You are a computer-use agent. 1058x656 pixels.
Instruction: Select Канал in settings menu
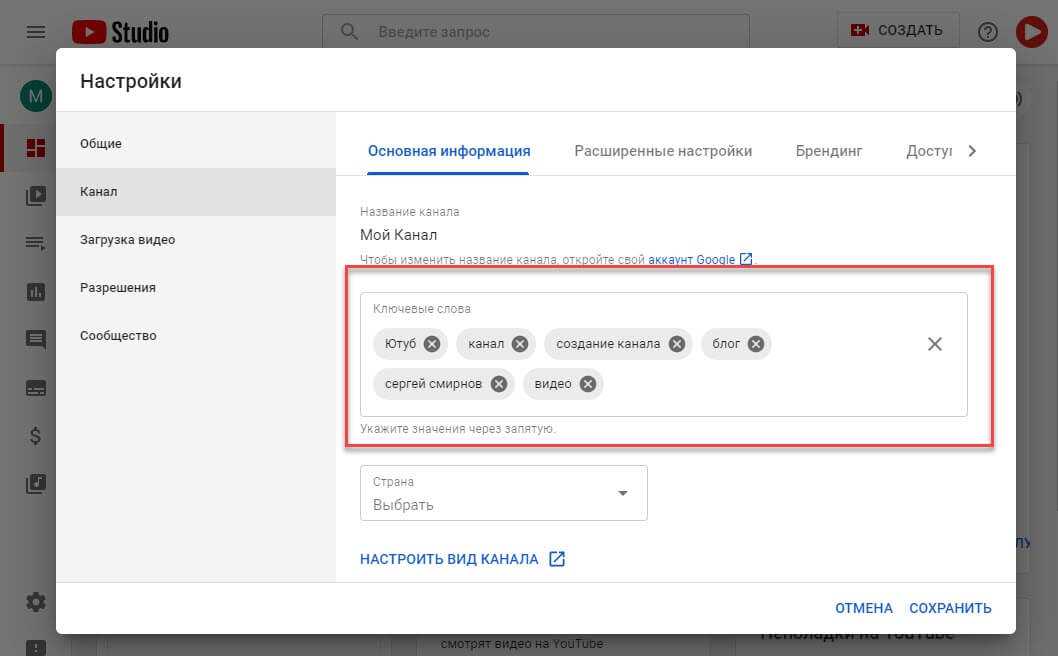pyautogui.click(x=196, y=192)
